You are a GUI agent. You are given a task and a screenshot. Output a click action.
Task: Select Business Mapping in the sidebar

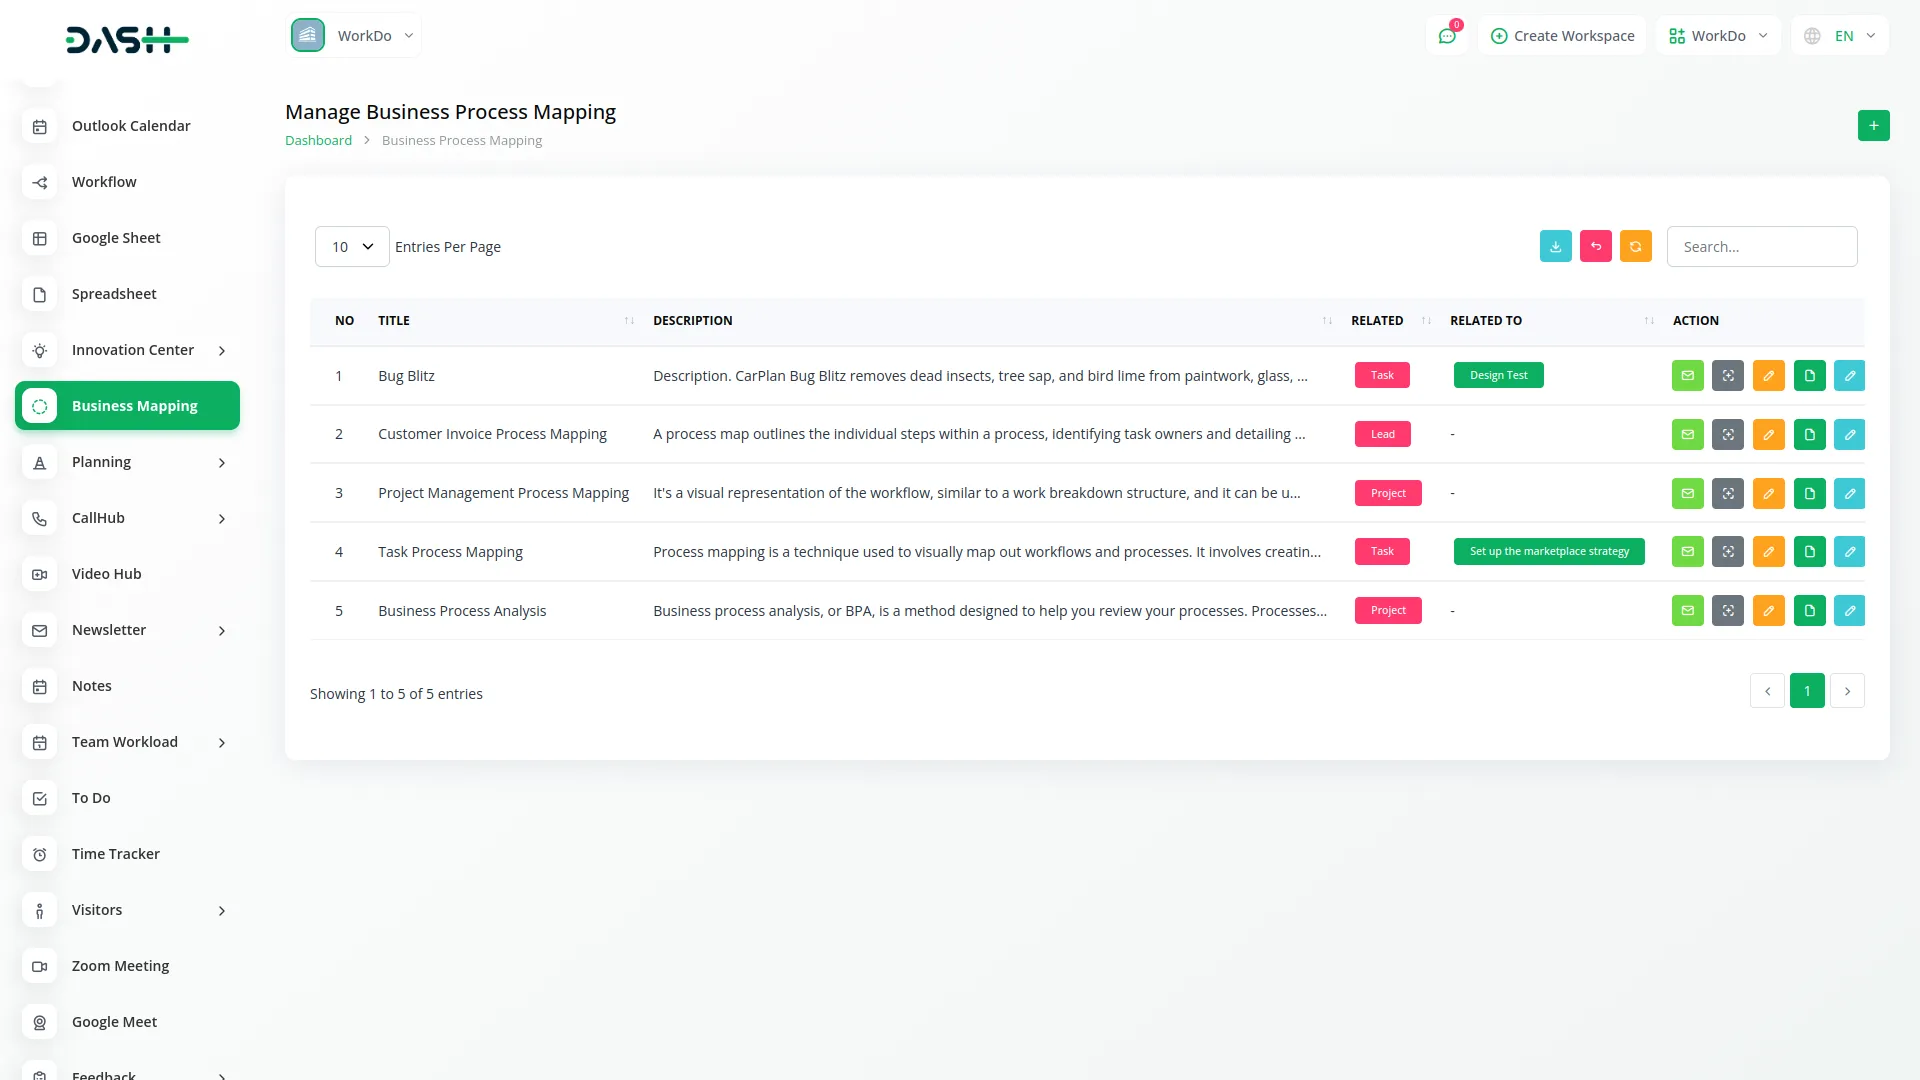tap(127, 405)
